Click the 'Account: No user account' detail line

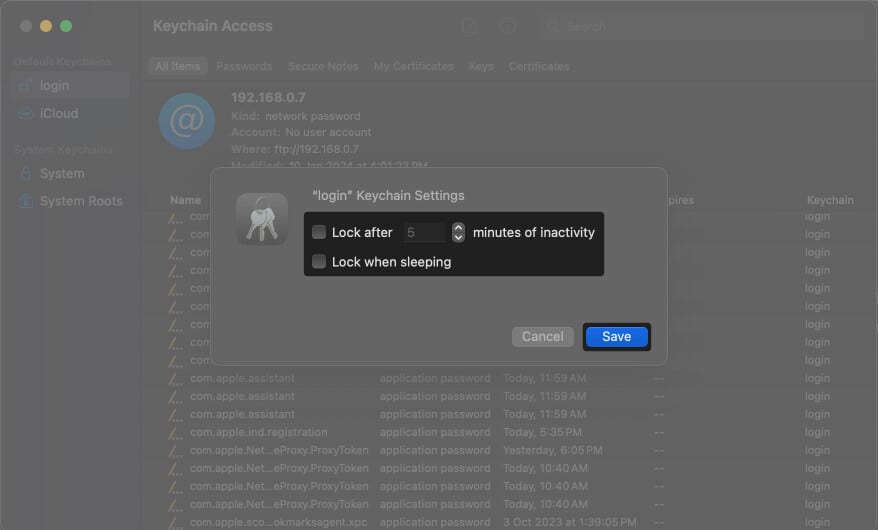(301, 132)
